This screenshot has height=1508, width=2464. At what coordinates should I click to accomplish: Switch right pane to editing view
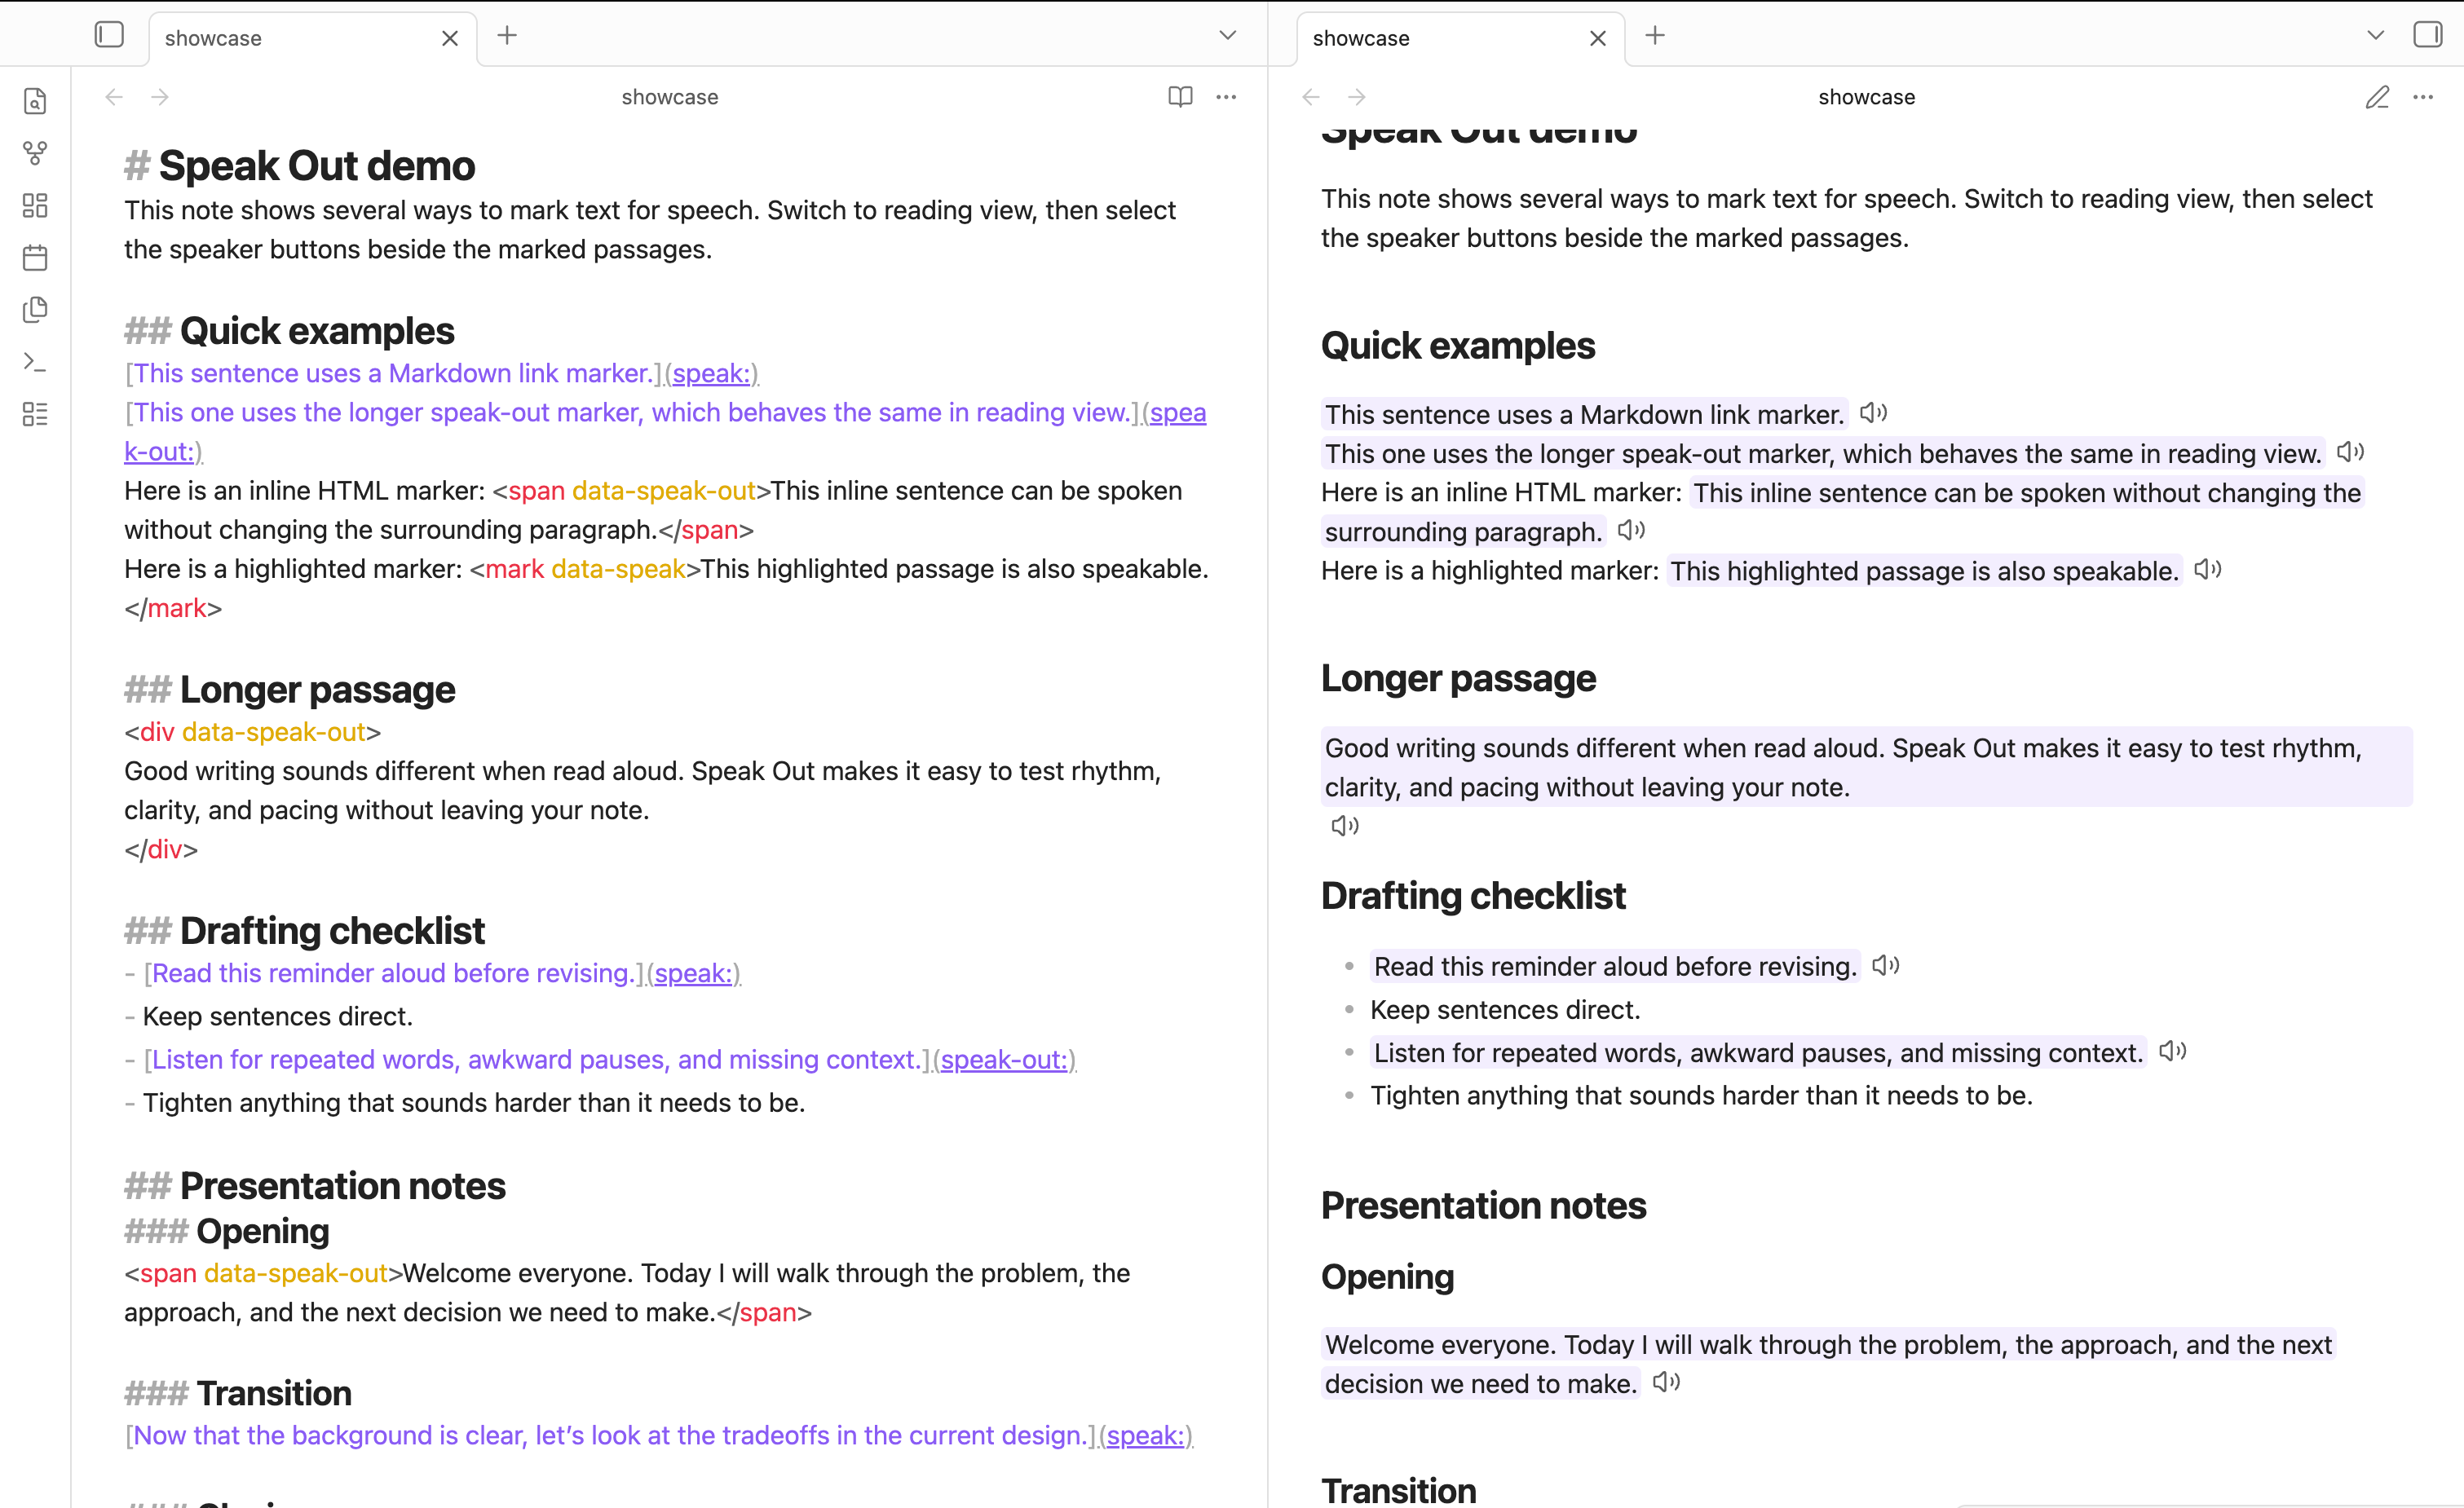2377,97
